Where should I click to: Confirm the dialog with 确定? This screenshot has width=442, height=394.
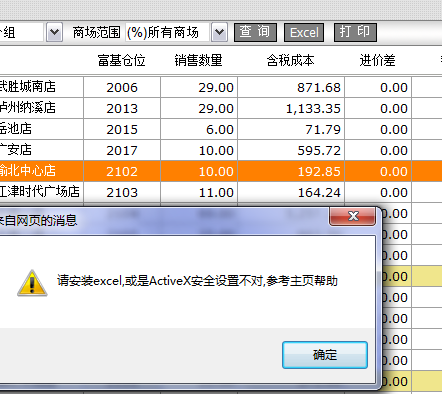(x=325, y=355)
